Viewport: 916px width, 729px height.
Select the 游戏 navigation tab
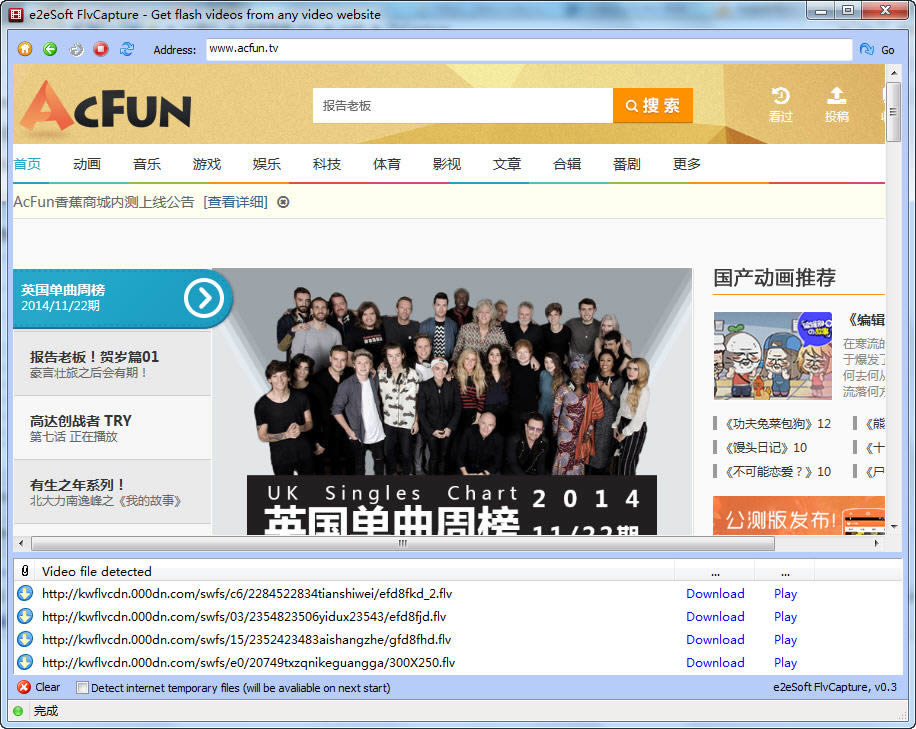click(x=207, y=164)
